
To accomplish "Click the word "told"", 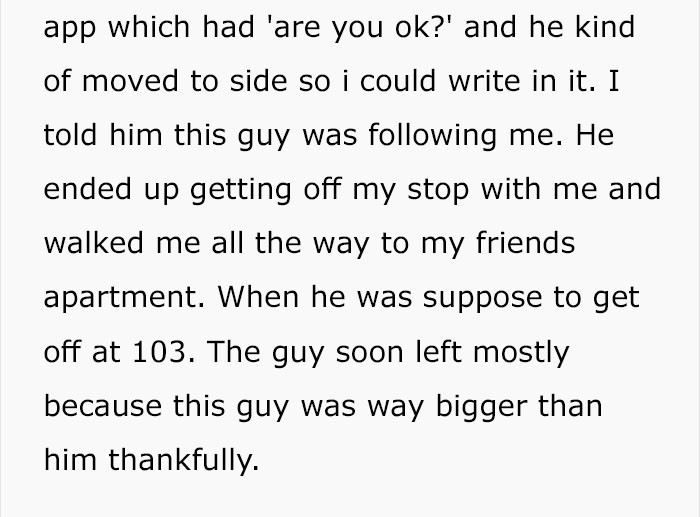I will pos(69,136).
